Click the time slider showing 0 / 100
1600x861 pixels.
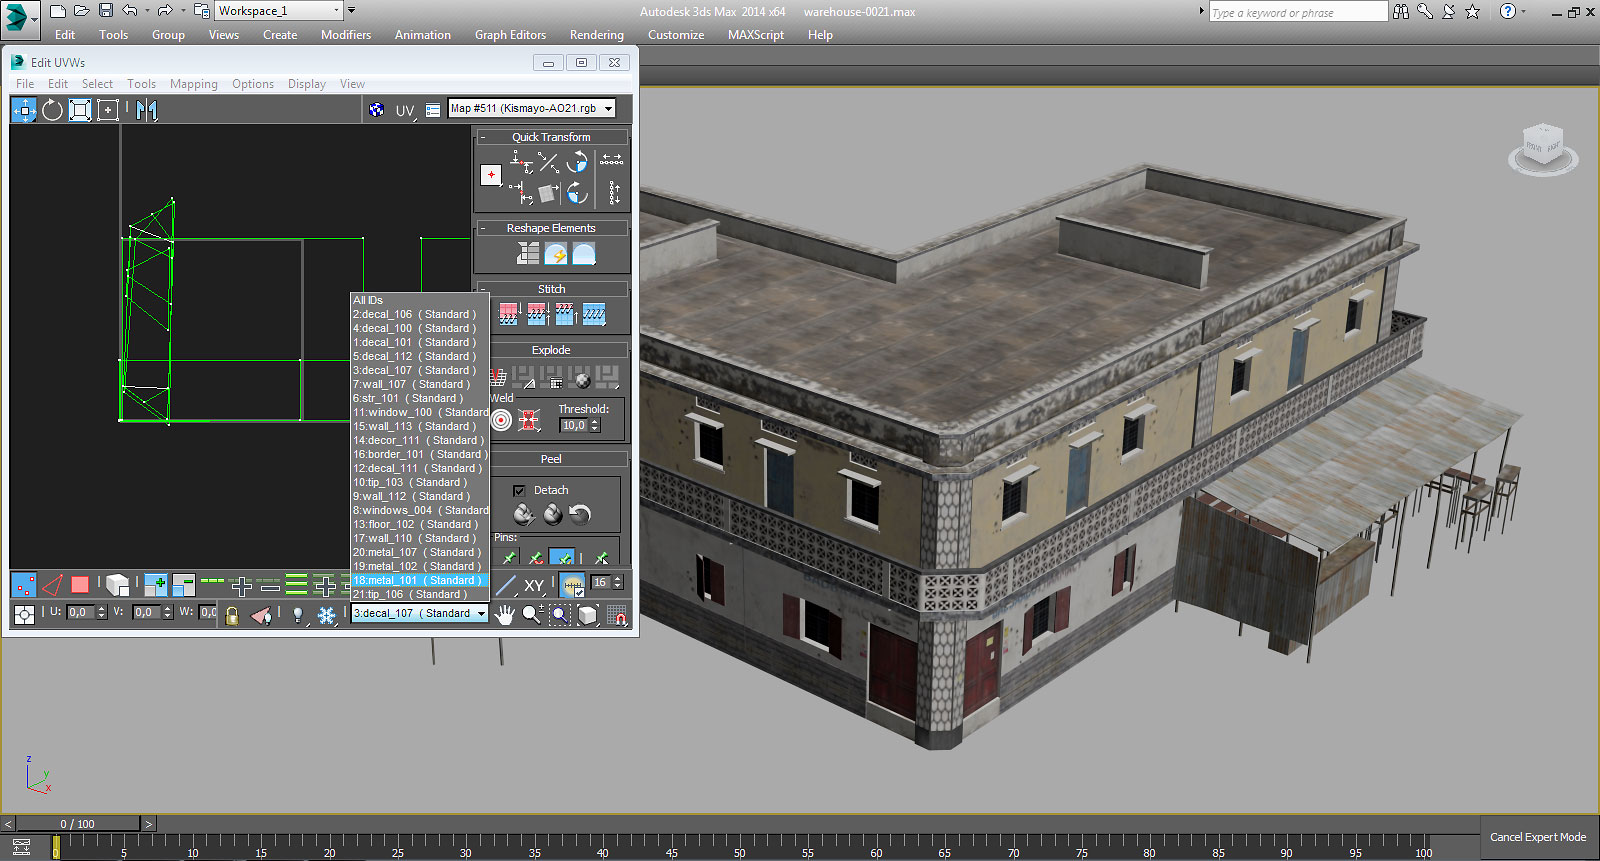click(78, 824)
